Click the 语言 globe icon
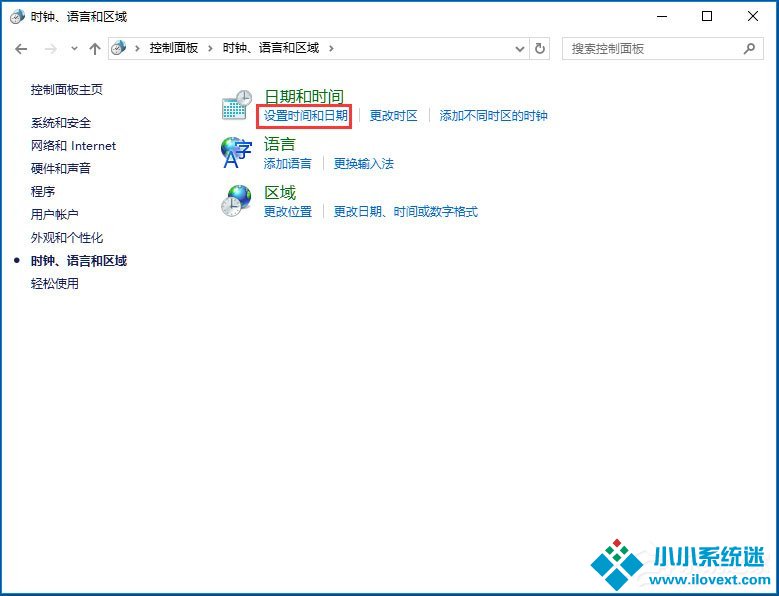 click(236, 153)
